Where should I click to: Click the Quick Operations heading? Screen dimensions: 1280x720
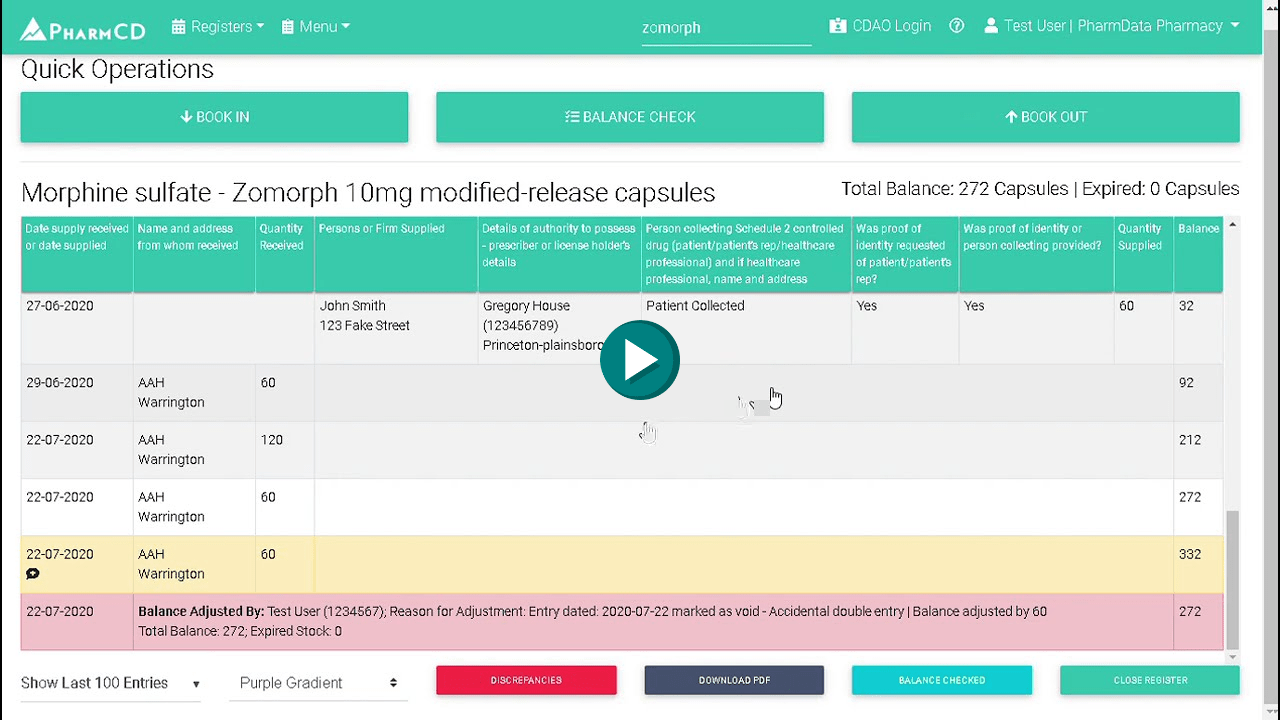tap(117, 69)
